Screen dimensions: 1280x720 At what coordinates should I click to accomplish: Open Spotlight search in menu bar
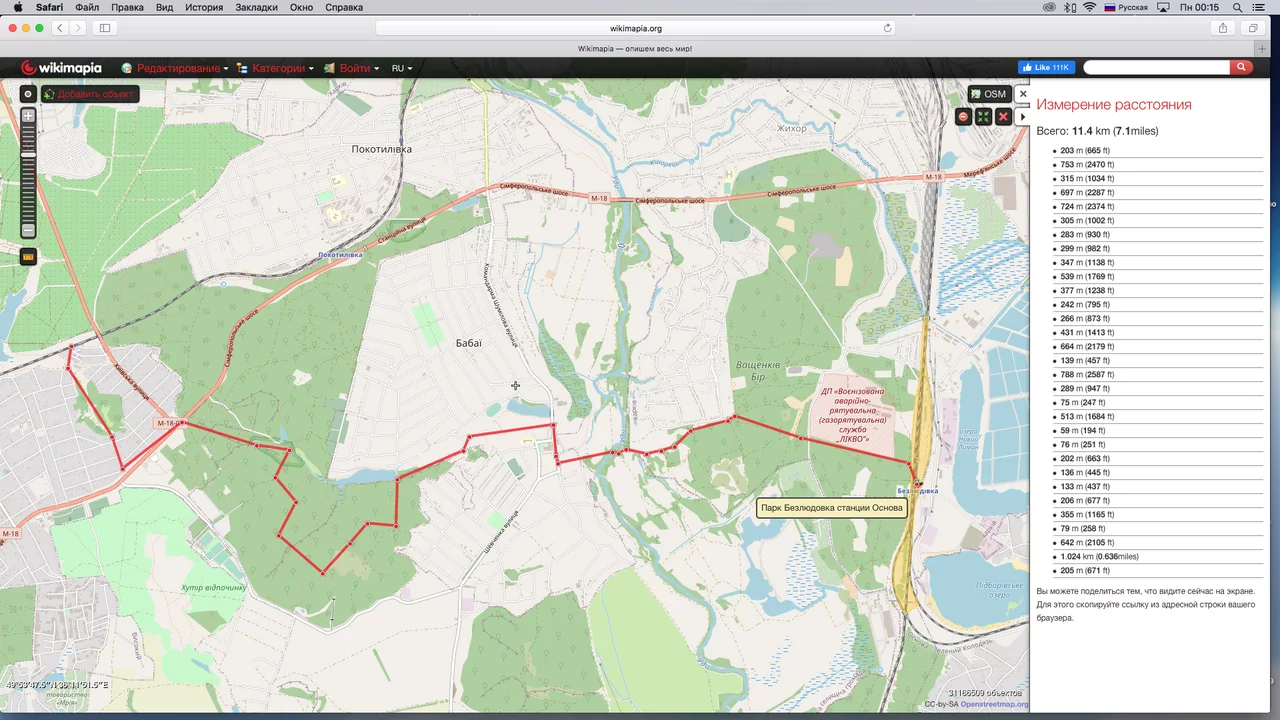1238,7
